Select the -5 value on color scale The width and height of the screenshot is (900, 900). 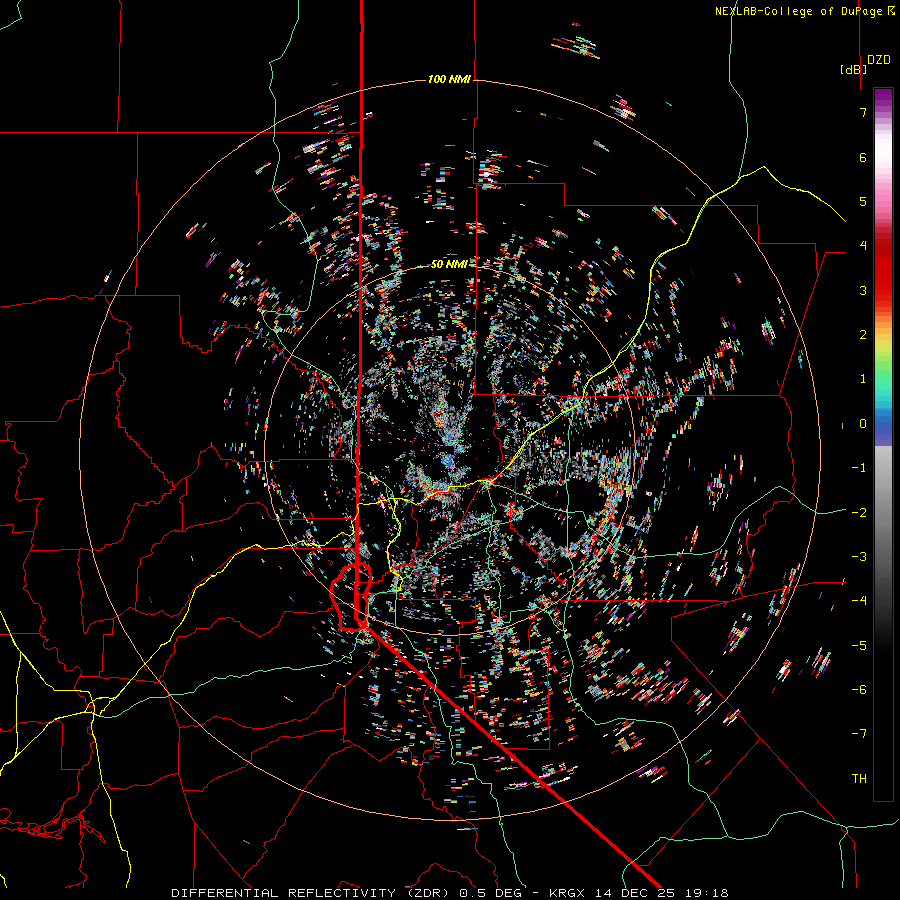click(859, 646)
